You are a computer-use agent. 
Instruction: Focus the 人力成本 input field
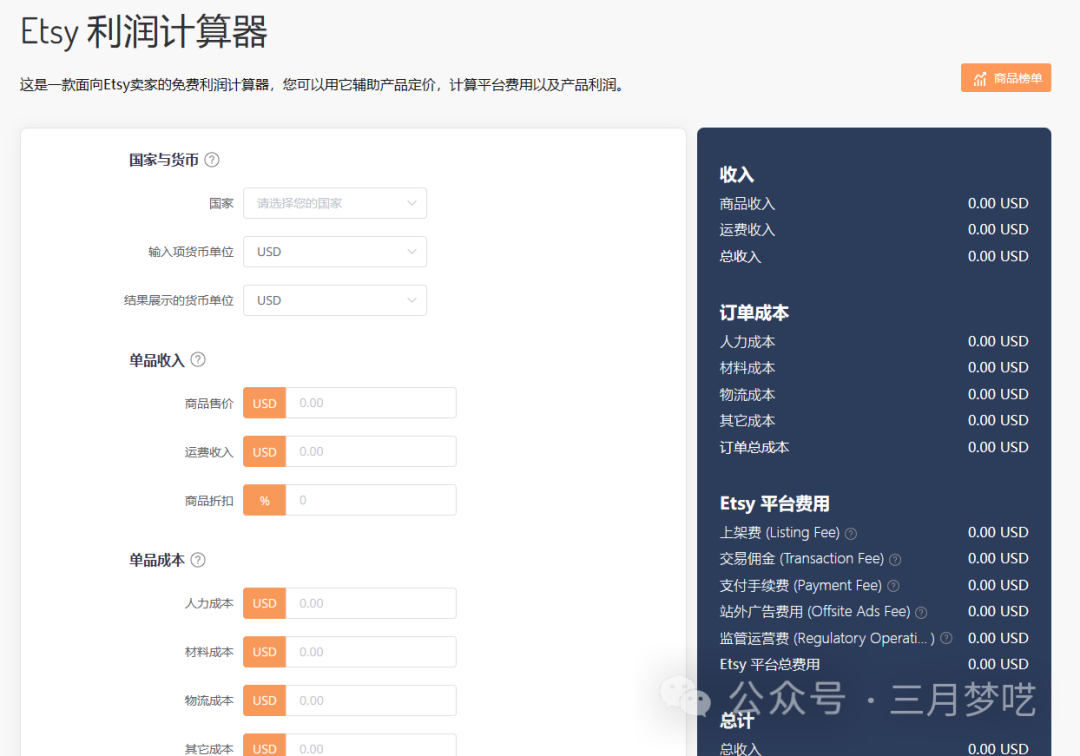pos(371,603)
